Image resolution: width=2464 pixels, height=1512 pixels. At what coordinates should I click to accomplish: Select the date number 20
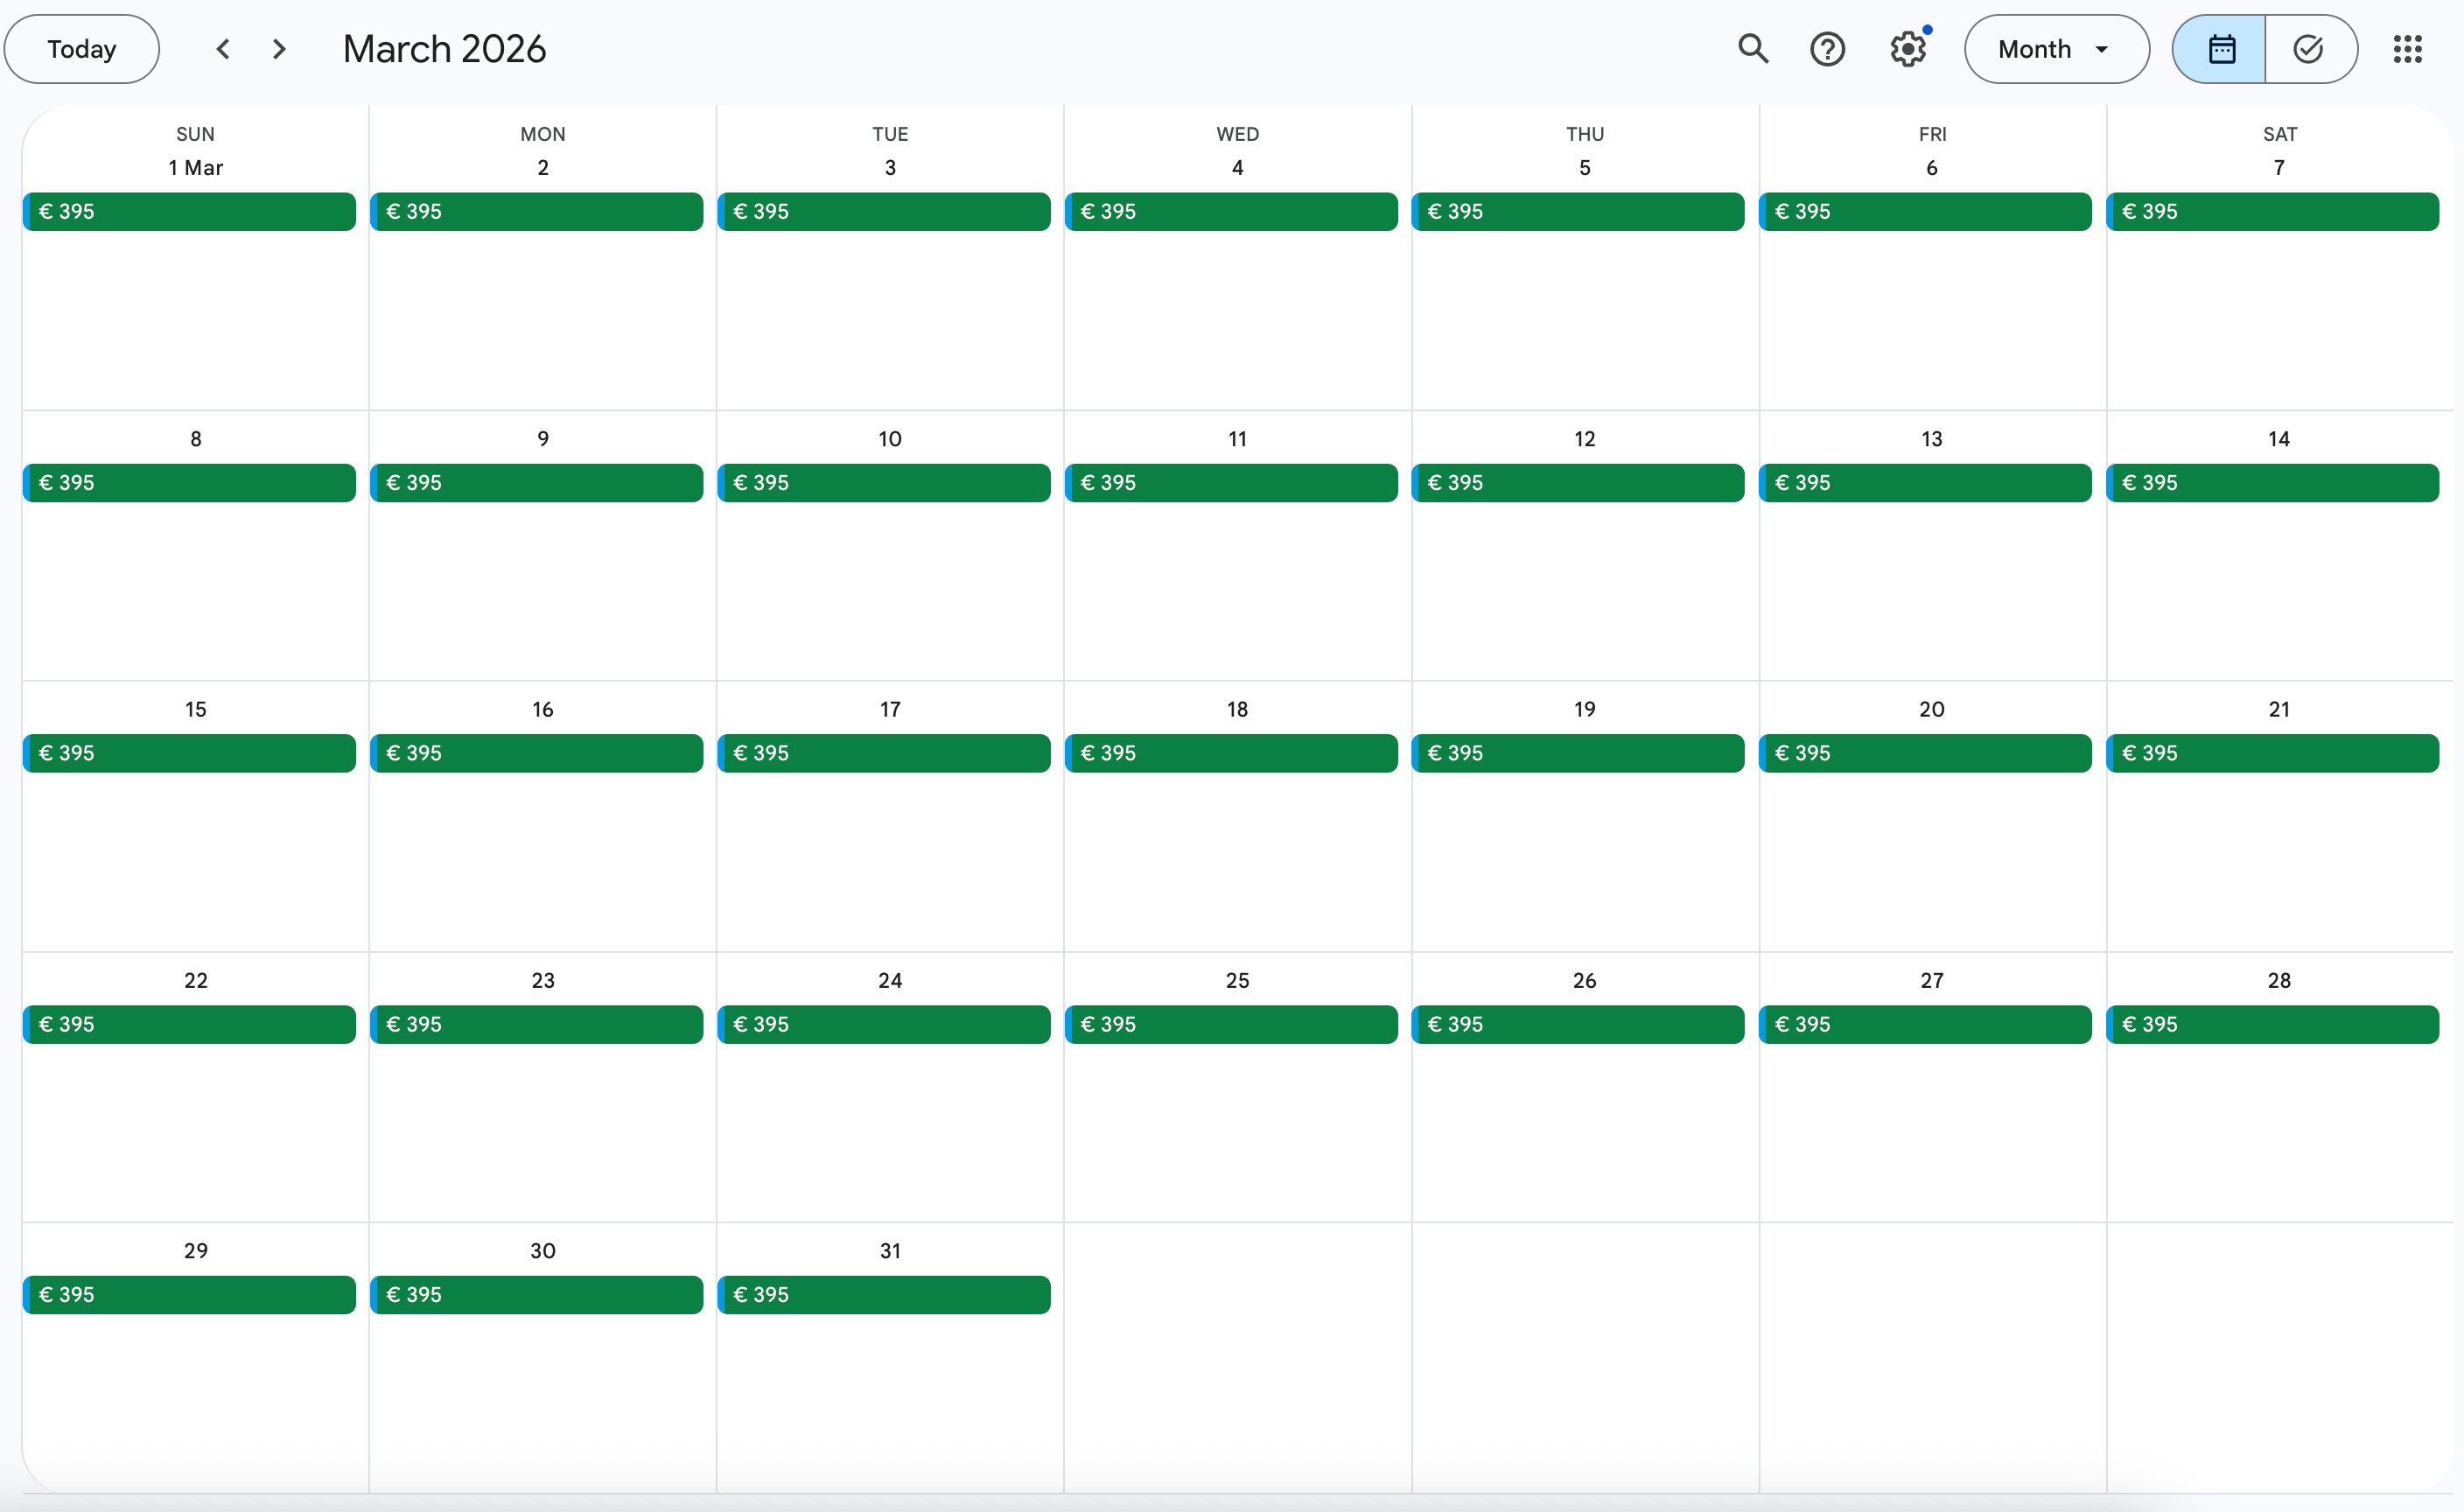(1932, 709)
